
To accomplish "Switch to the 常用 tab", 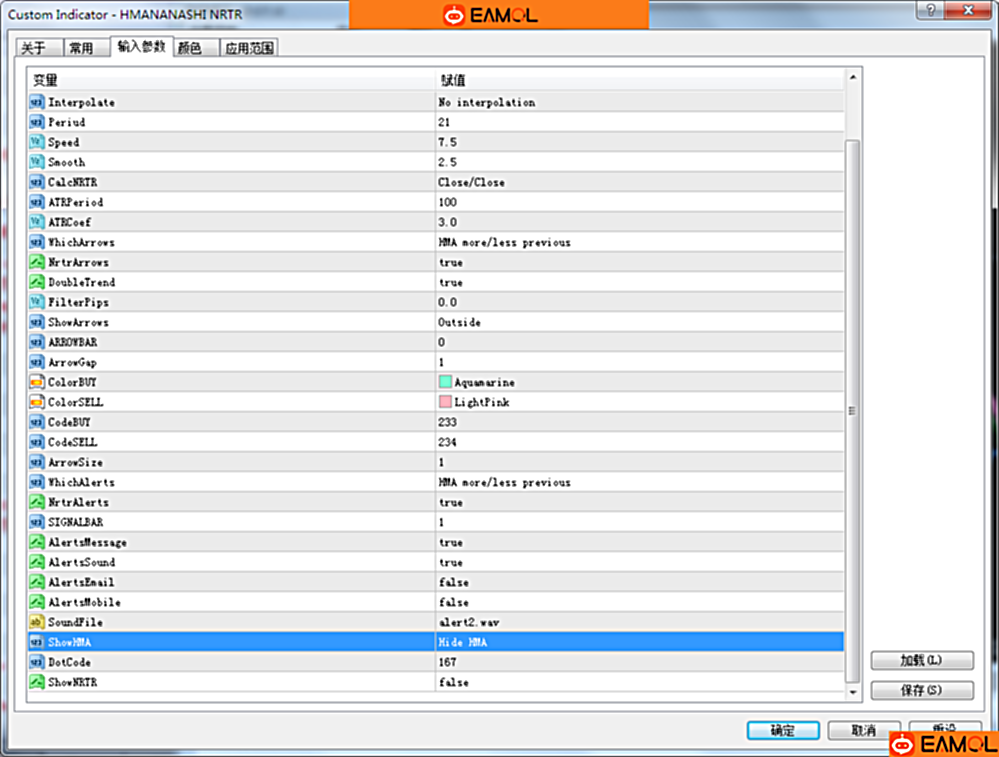I will (x=86, y=48).
